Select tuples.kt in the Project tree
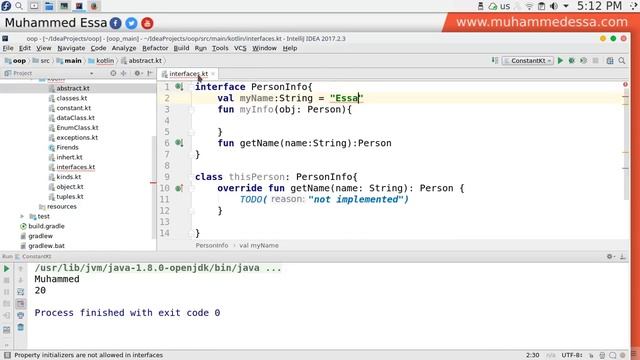Screen dimensions: 640x360 point(70,196)
